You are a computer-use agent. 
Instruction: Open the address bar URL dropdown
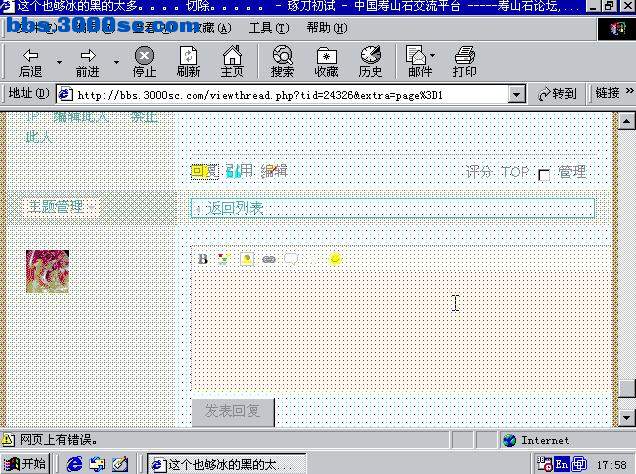coord(516,95)
